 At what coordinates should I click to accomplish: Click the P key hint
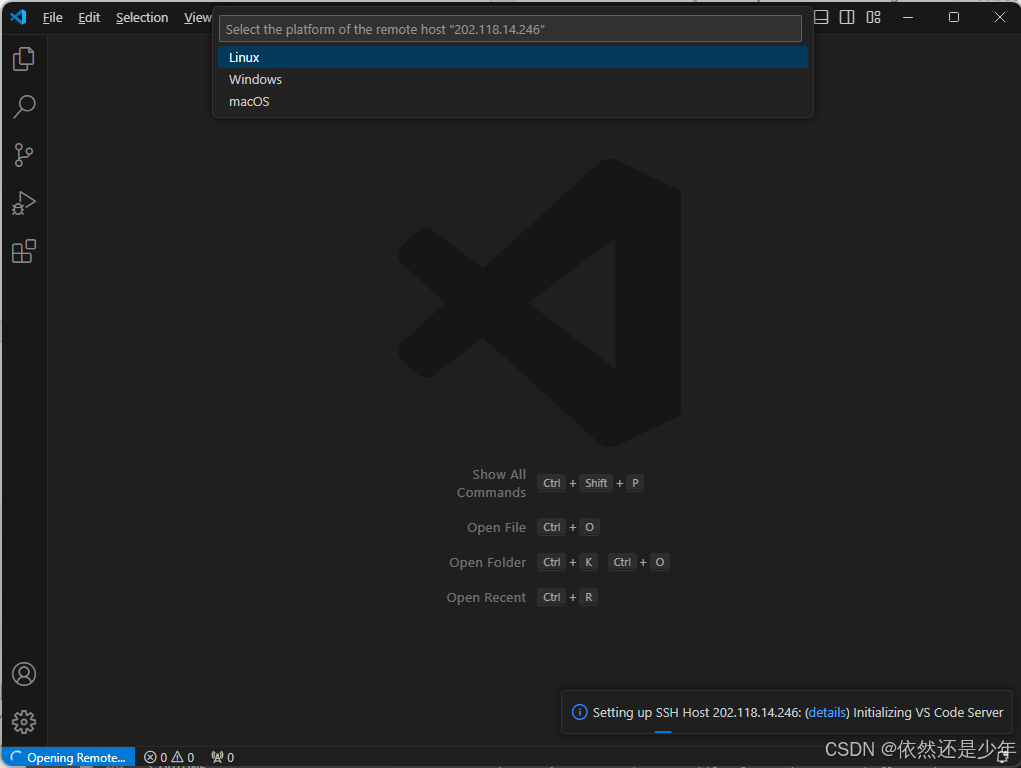[635, 483]
